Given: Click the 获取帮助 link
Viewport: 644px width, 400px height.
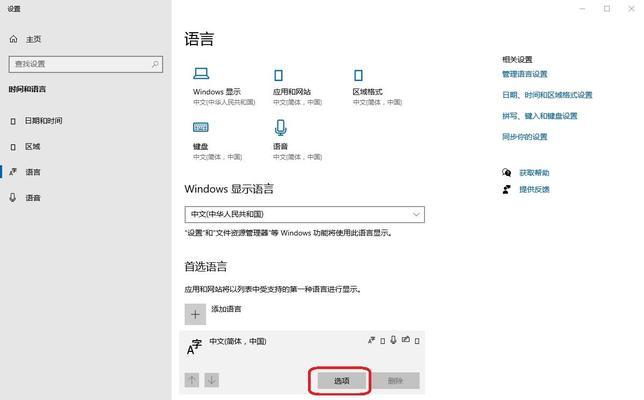Looking at the screenshot, I should [x=534, y=173].
